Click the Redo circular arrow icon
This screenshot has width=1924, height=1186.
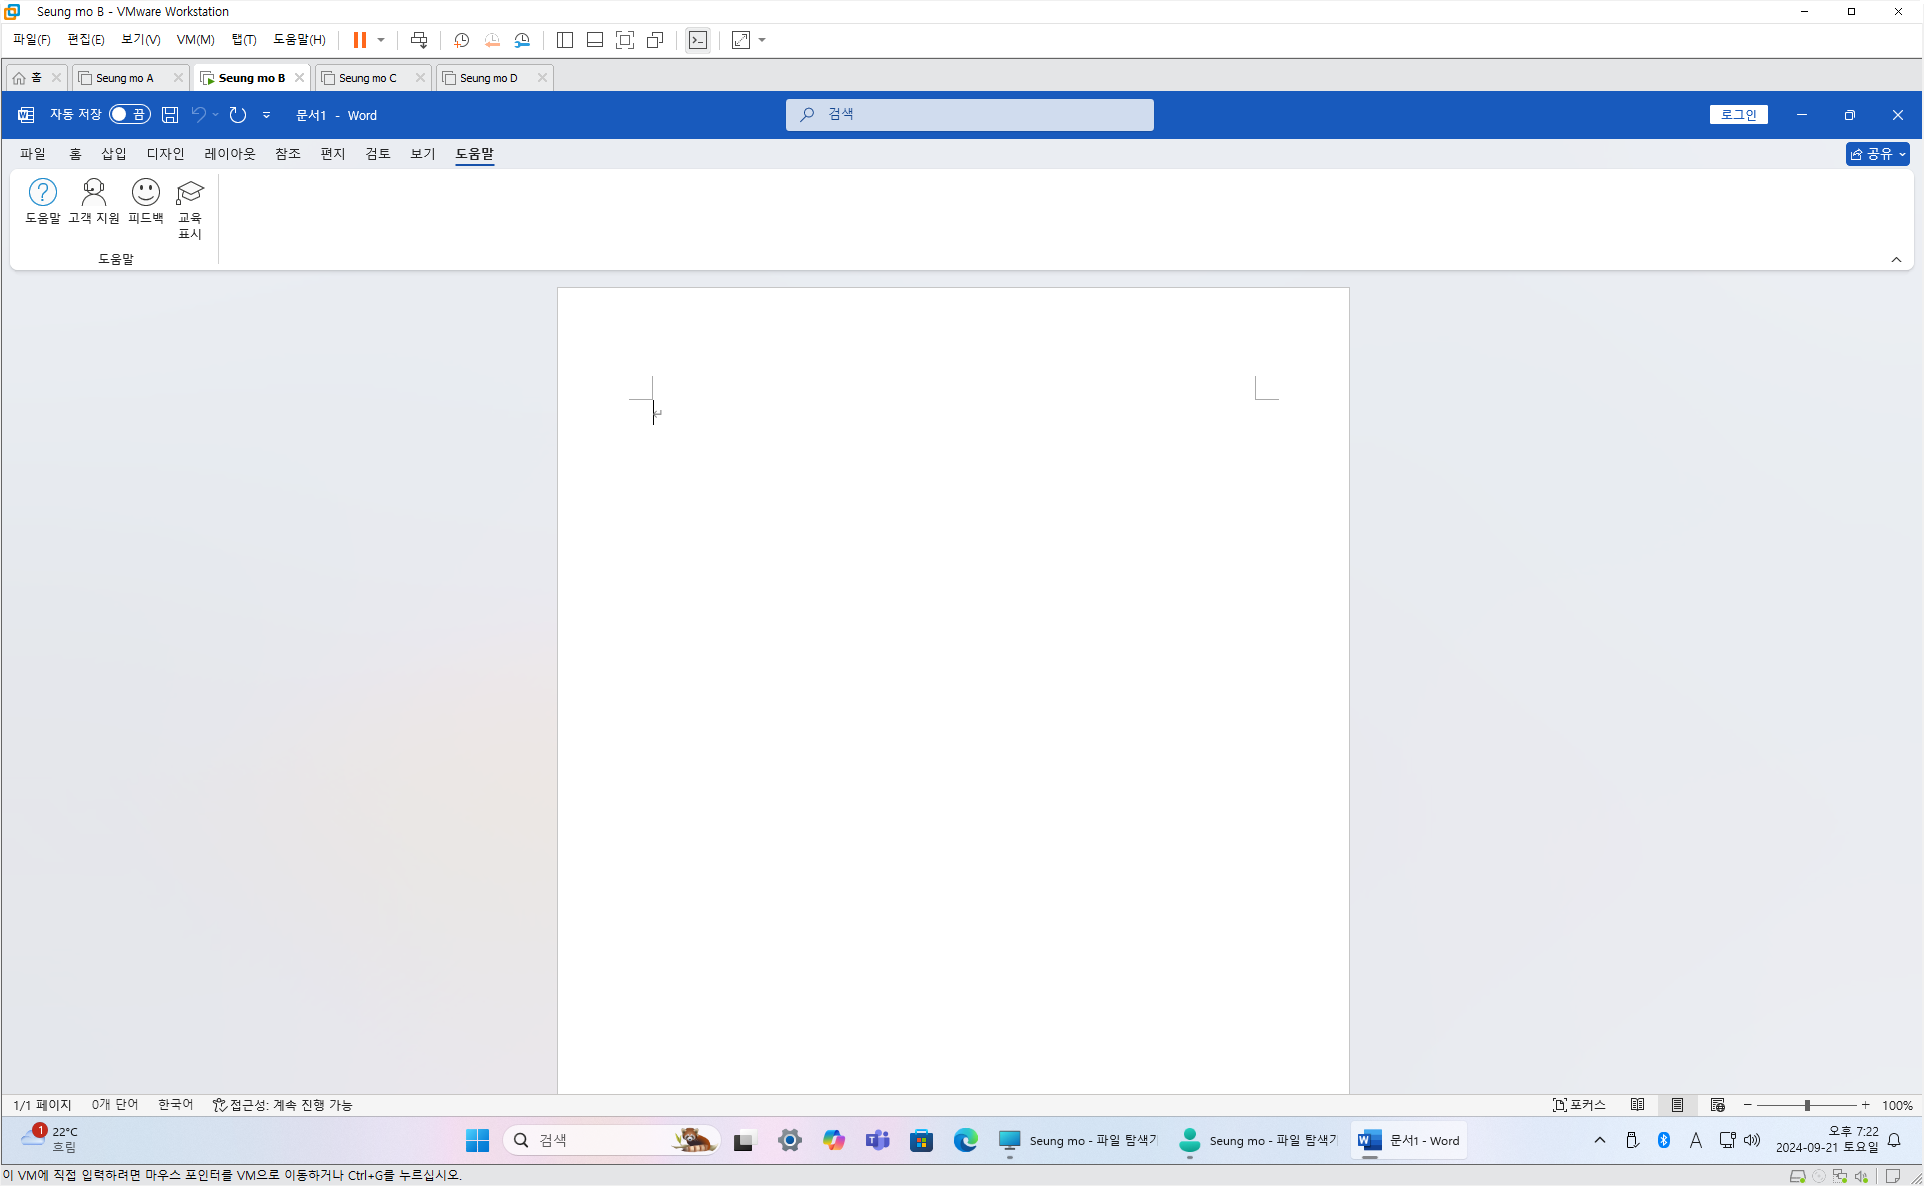pyautogui.click(x=238, y=115)
